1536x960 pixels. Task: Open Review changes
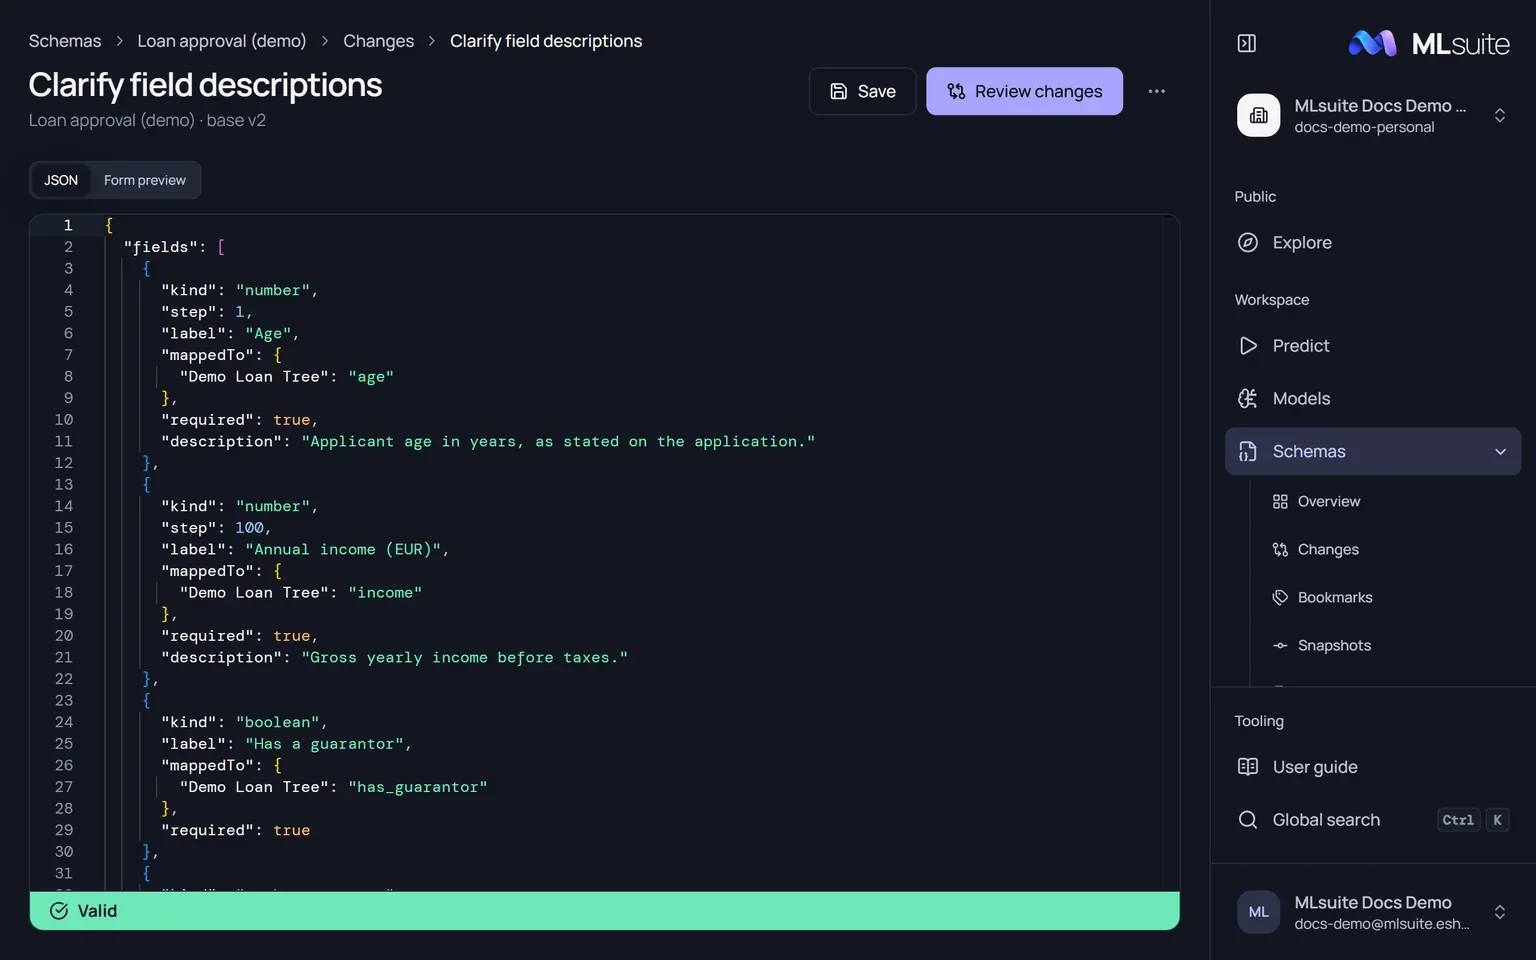click(x=1024, y=91)
